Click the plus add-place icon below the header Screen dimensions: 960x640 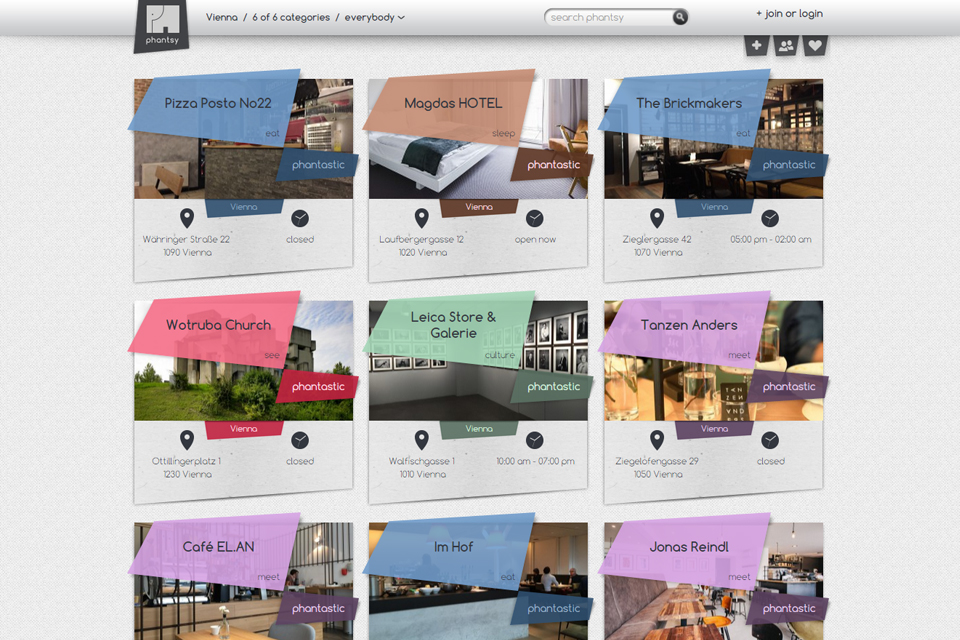point(757,45)
